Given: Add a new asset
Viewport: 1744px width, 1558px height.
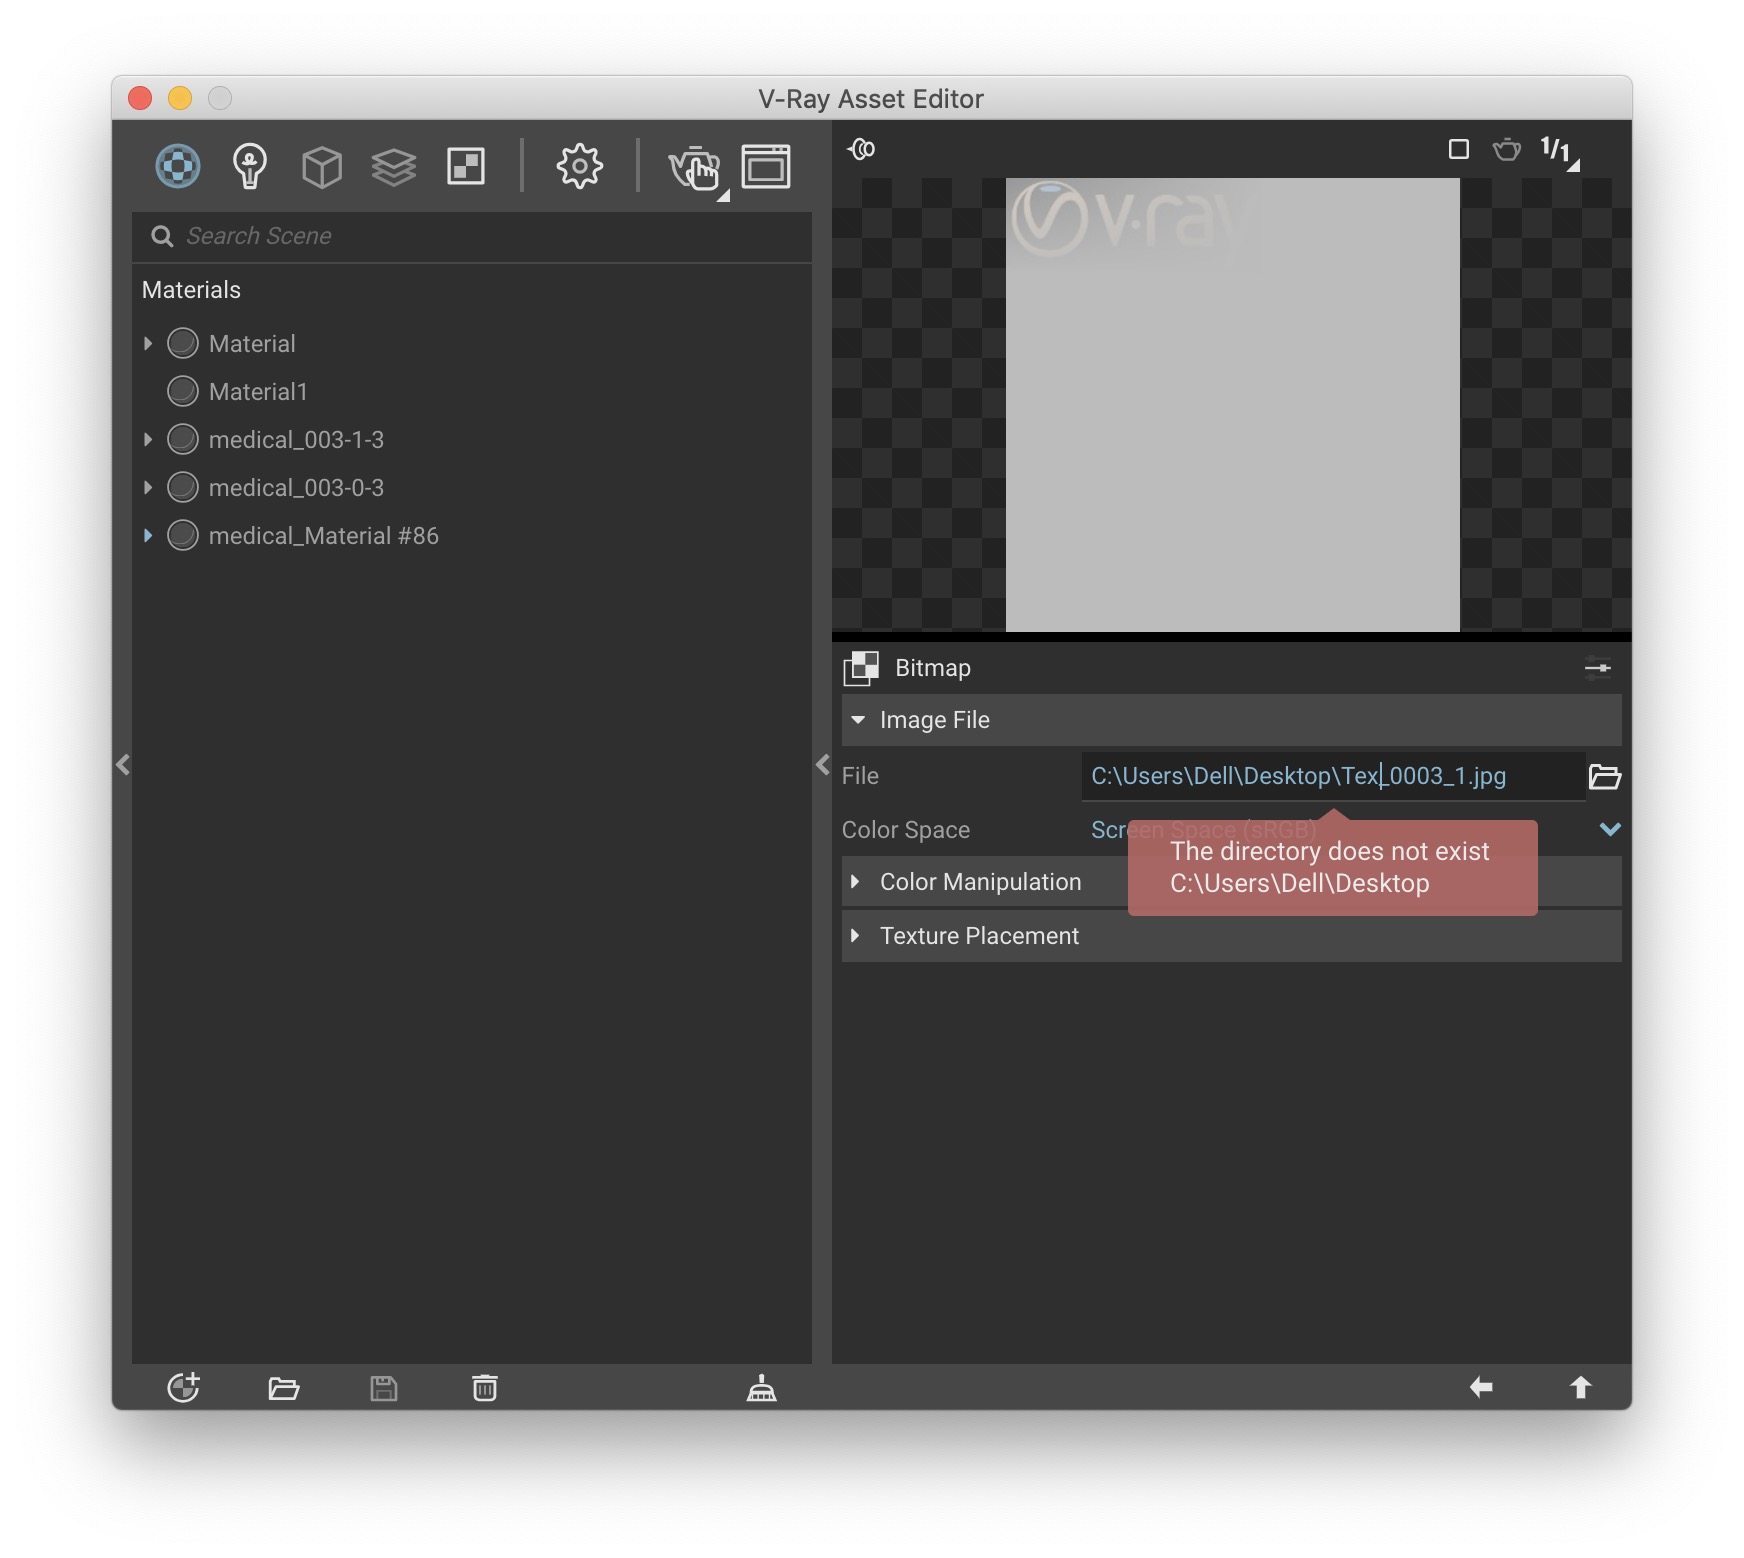Looking at the screenshot, I should [184, 1388].
